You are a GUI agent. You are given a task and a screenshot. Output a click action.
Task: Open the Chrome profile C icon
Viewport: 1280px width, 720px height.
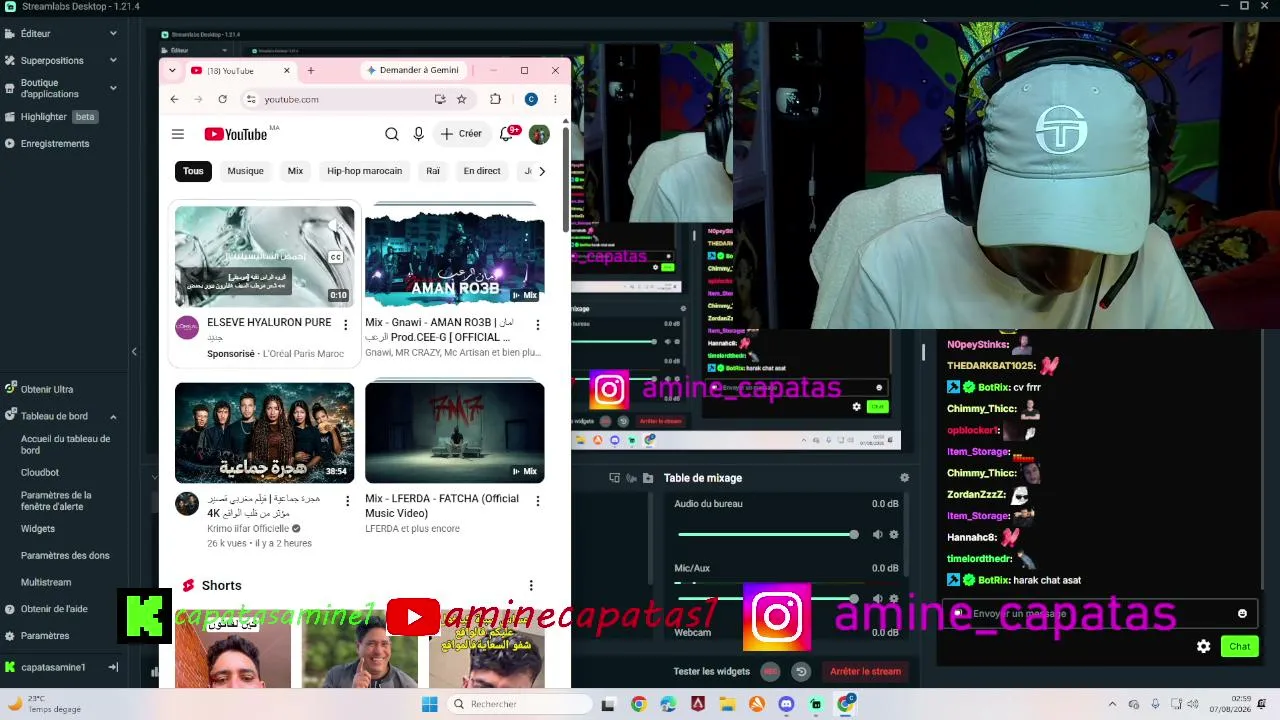pyautogui.click(x=531, y=99)
